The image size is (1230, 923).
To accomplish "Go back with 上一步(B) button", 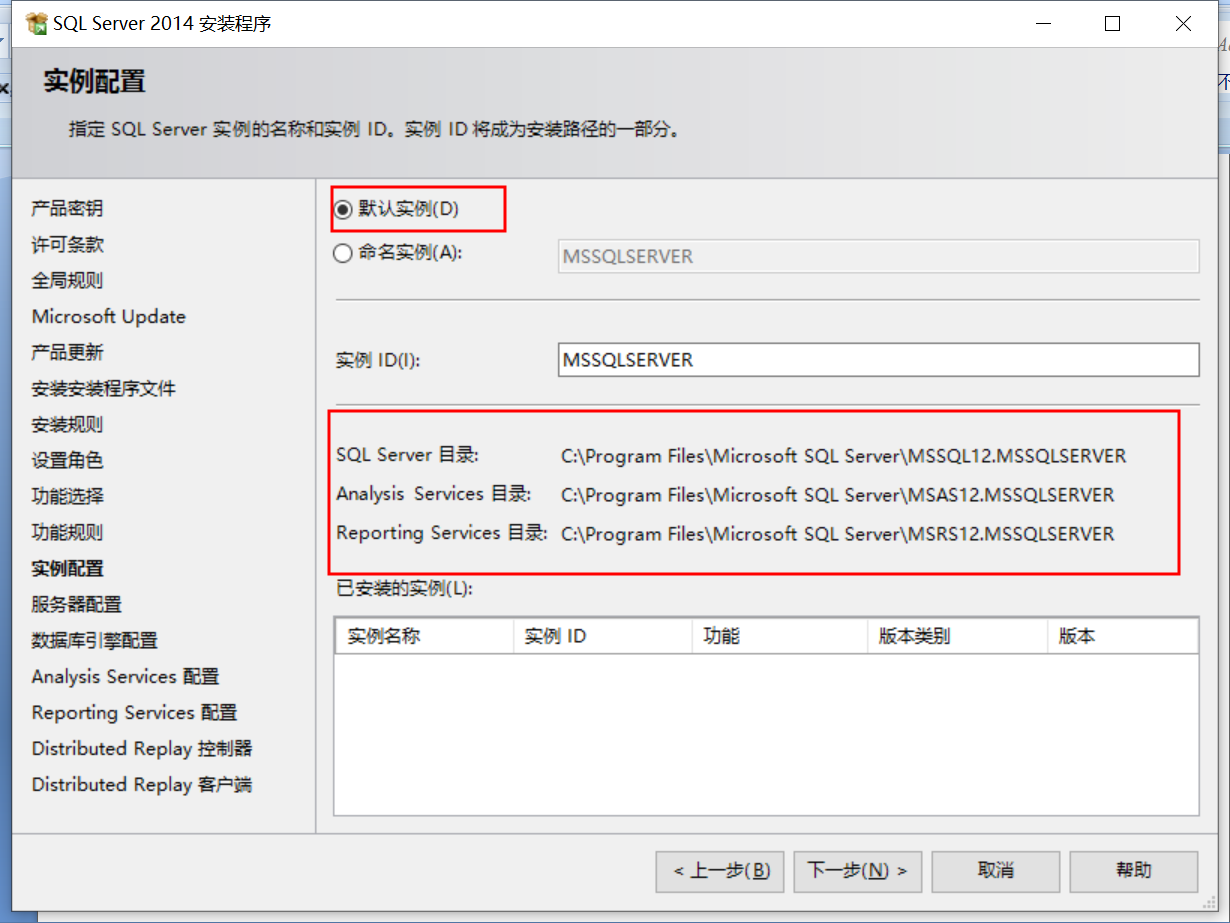I will coord(720,871).
